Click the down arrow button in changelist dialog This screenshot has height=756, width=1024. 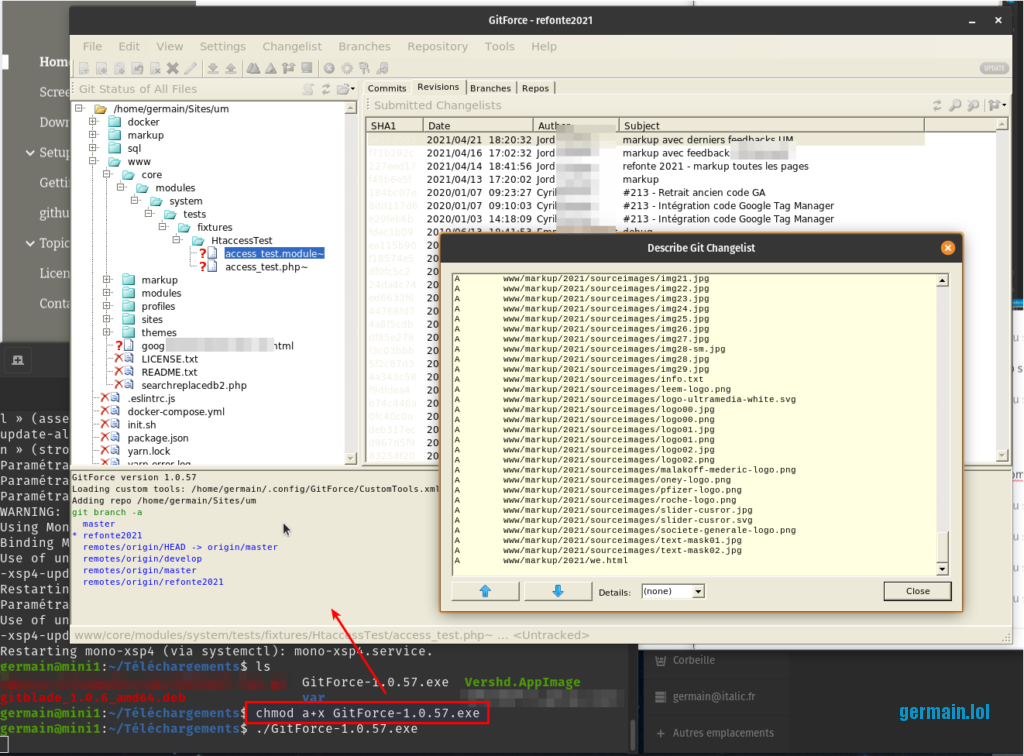click(557, 591)
